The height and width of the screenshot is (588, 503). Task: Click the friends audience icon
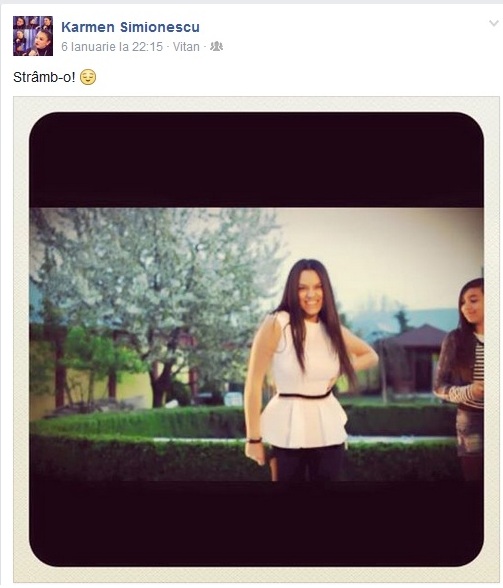point(216,46)
